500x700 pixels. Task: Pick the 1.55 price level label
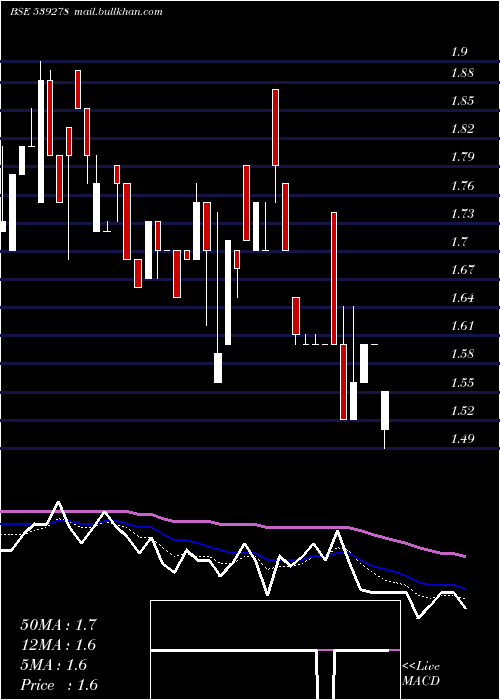click(462, 383)
